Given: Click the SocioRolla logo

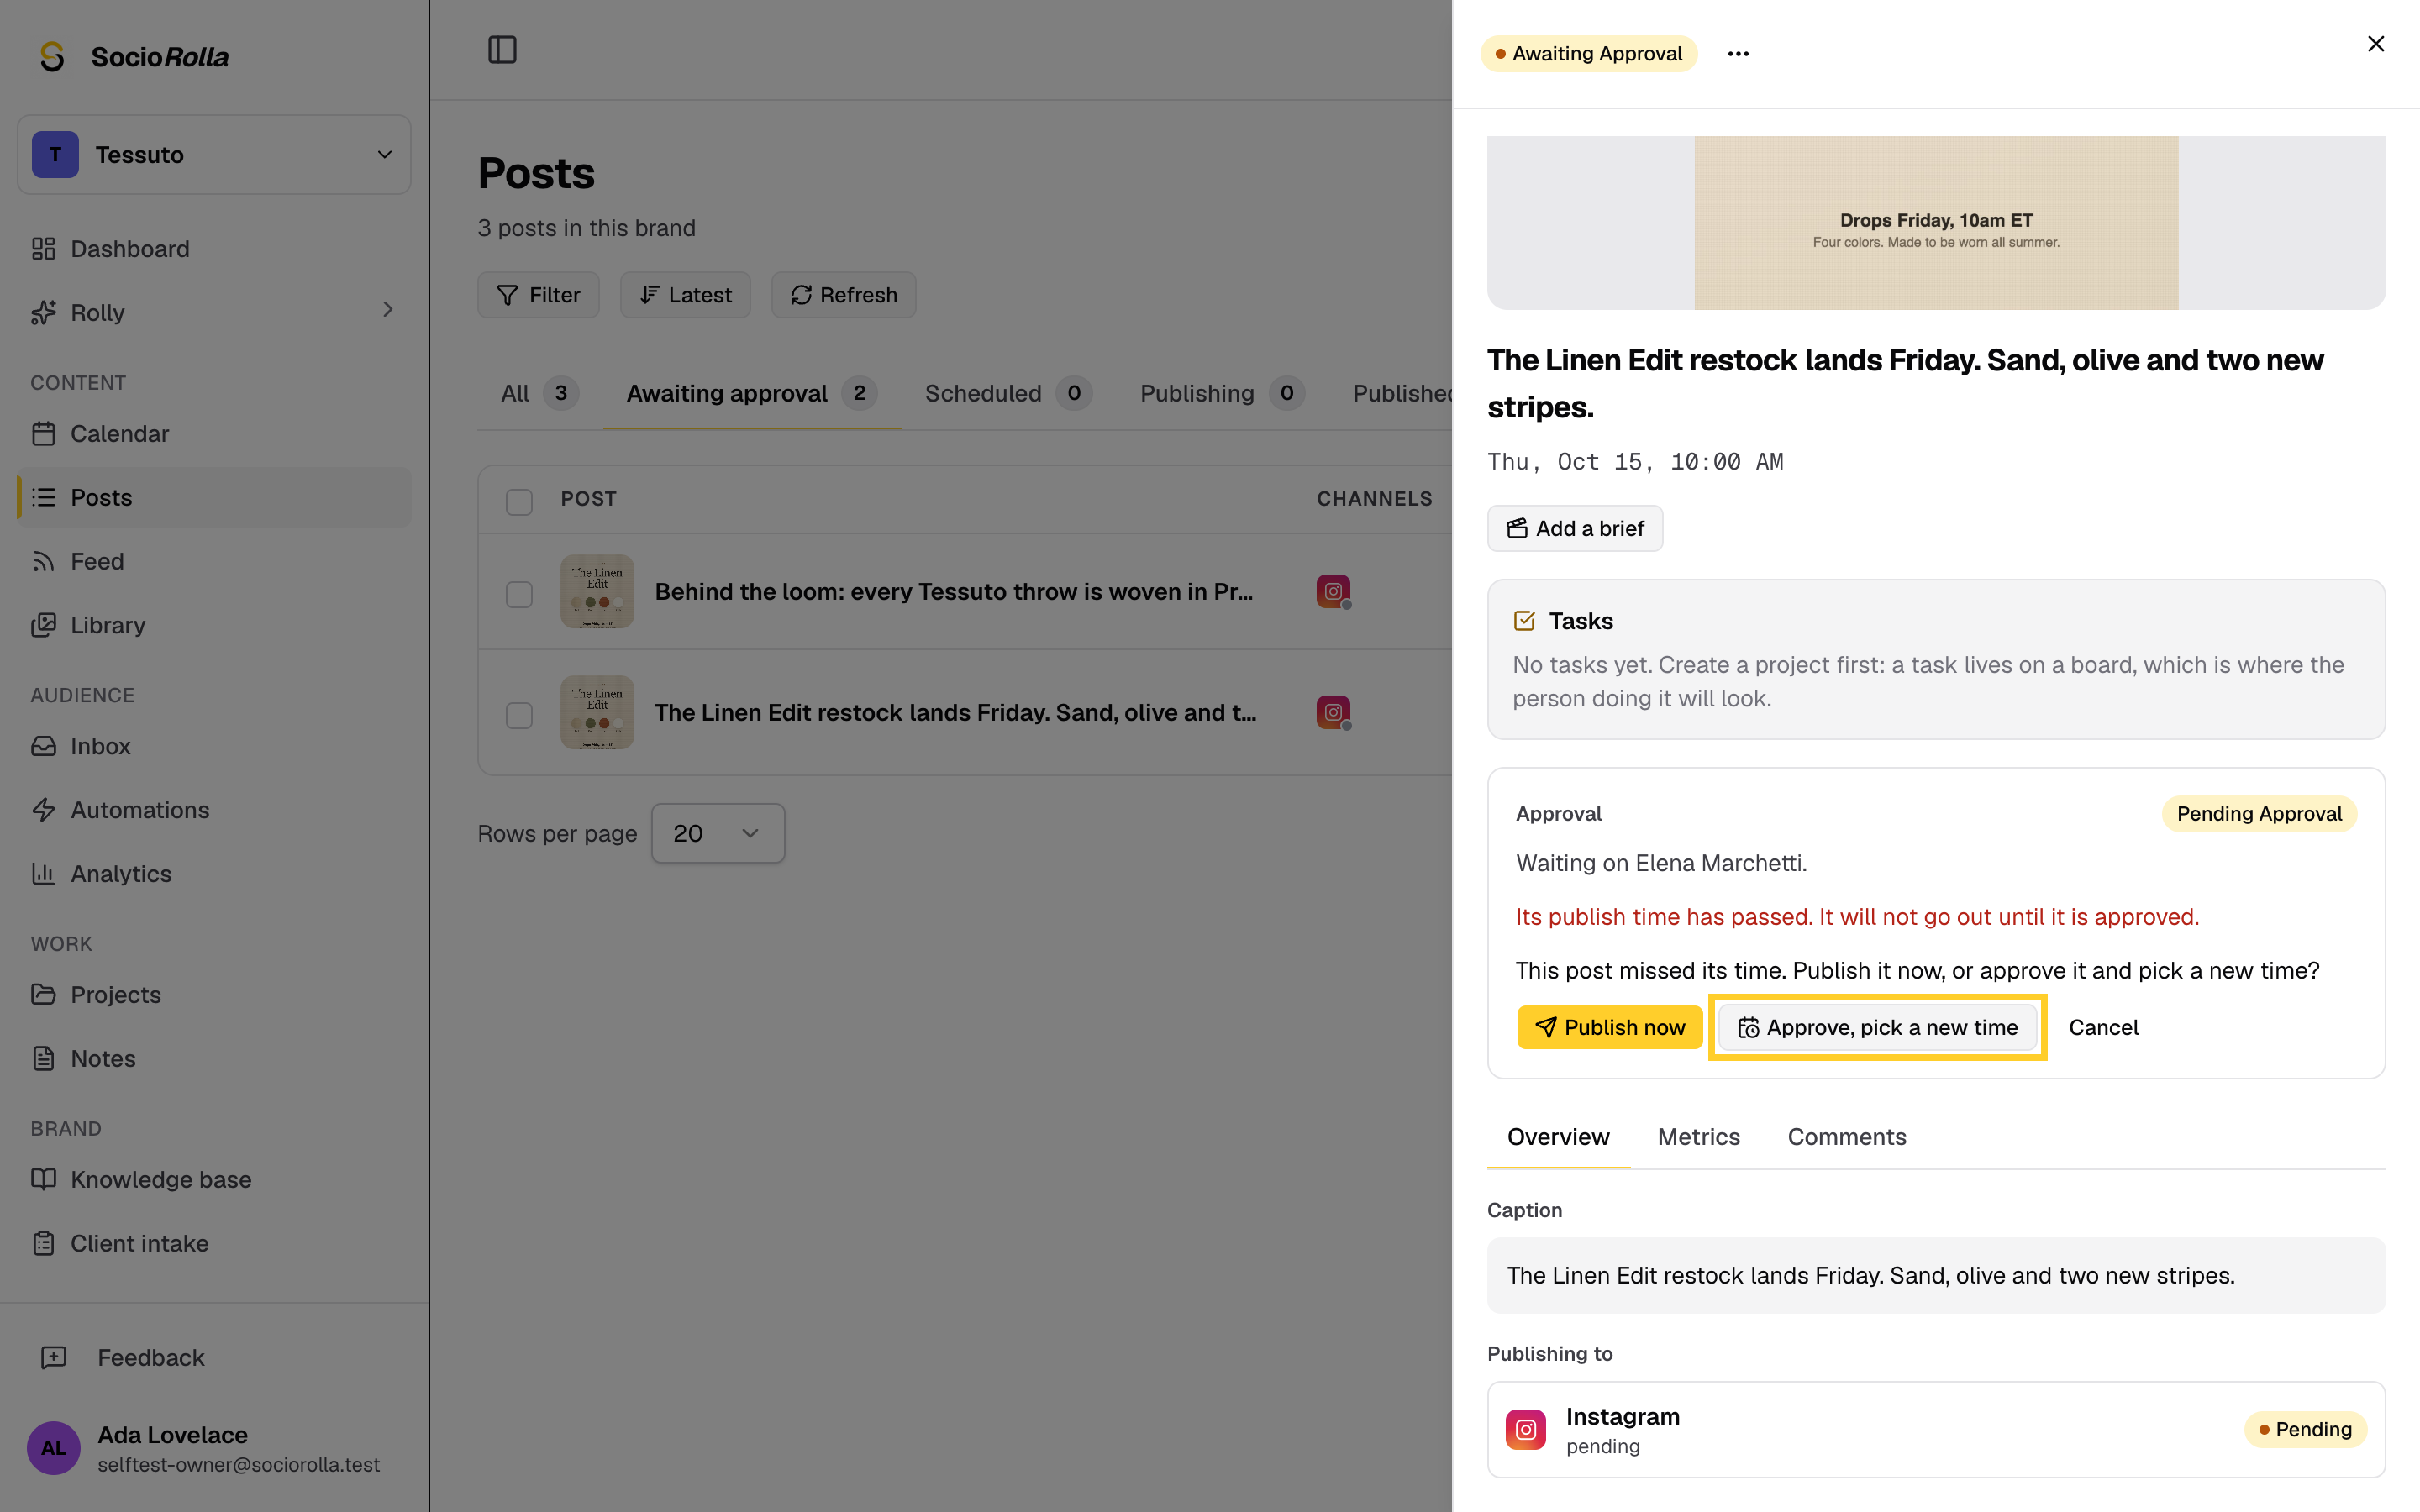Looking at the screenshot, I should click(x=133, y=57).
